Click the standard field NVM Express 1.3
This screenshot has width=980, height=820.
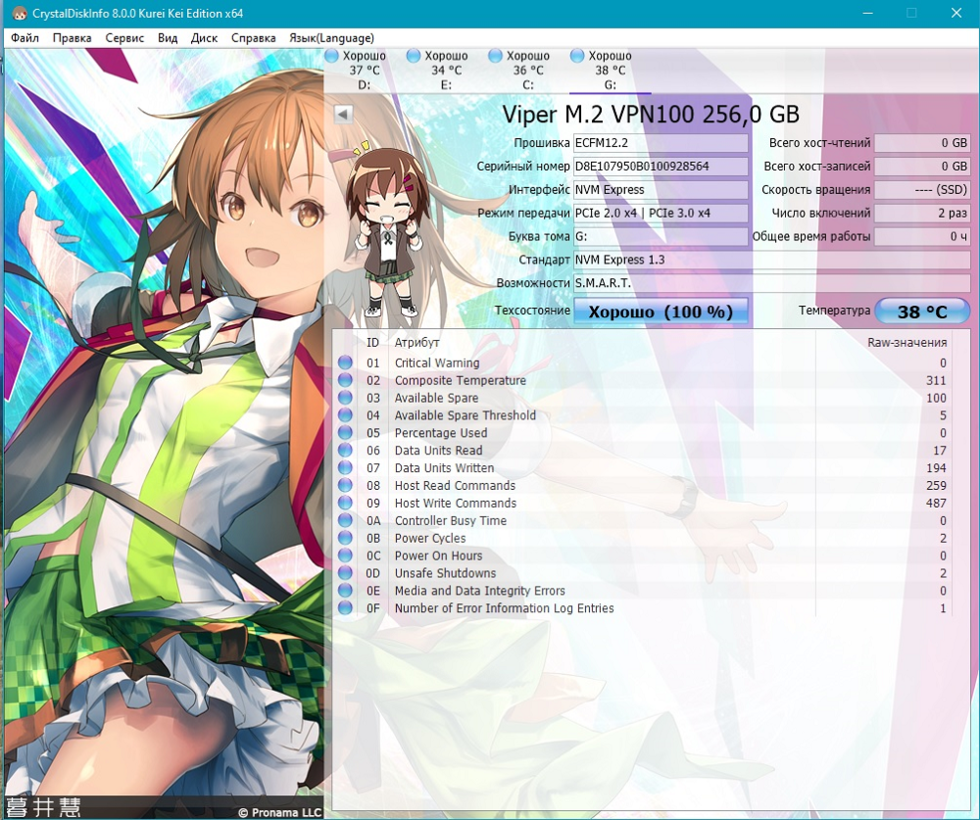772,260
